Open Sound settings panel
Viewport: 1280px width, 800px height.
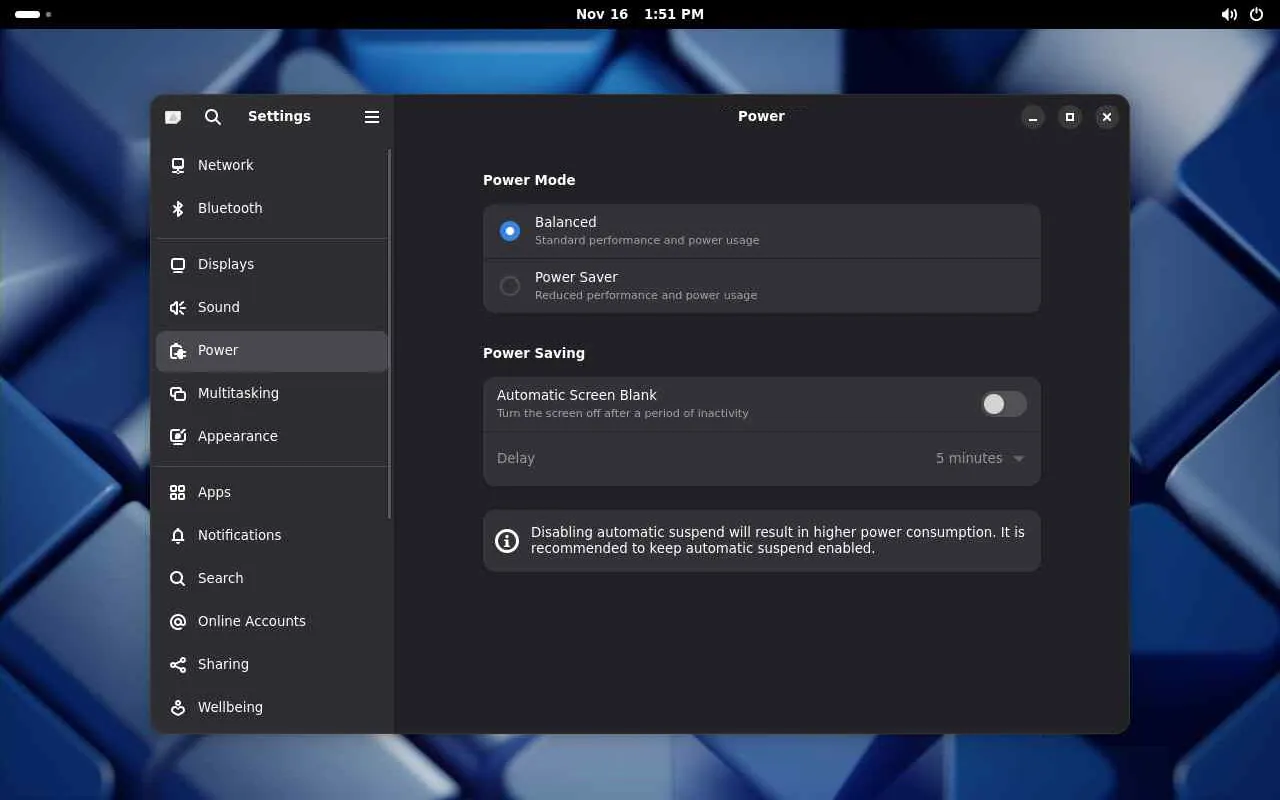coord(272,307)
